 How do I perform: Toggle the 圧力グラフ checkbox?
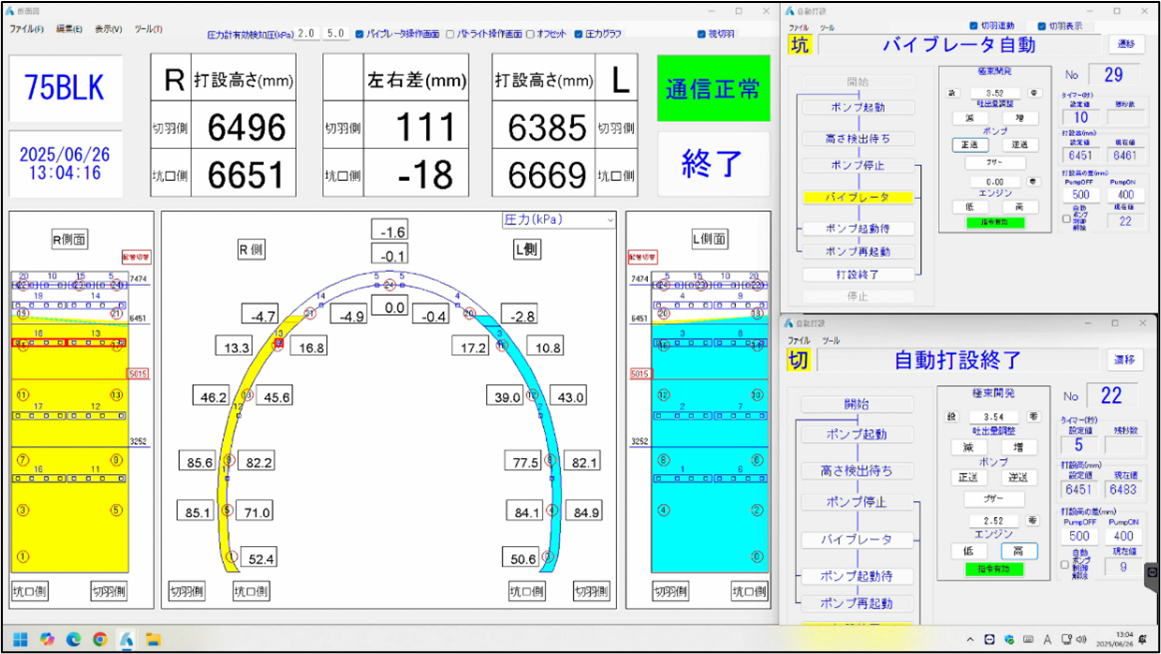[x=579, y=34]
